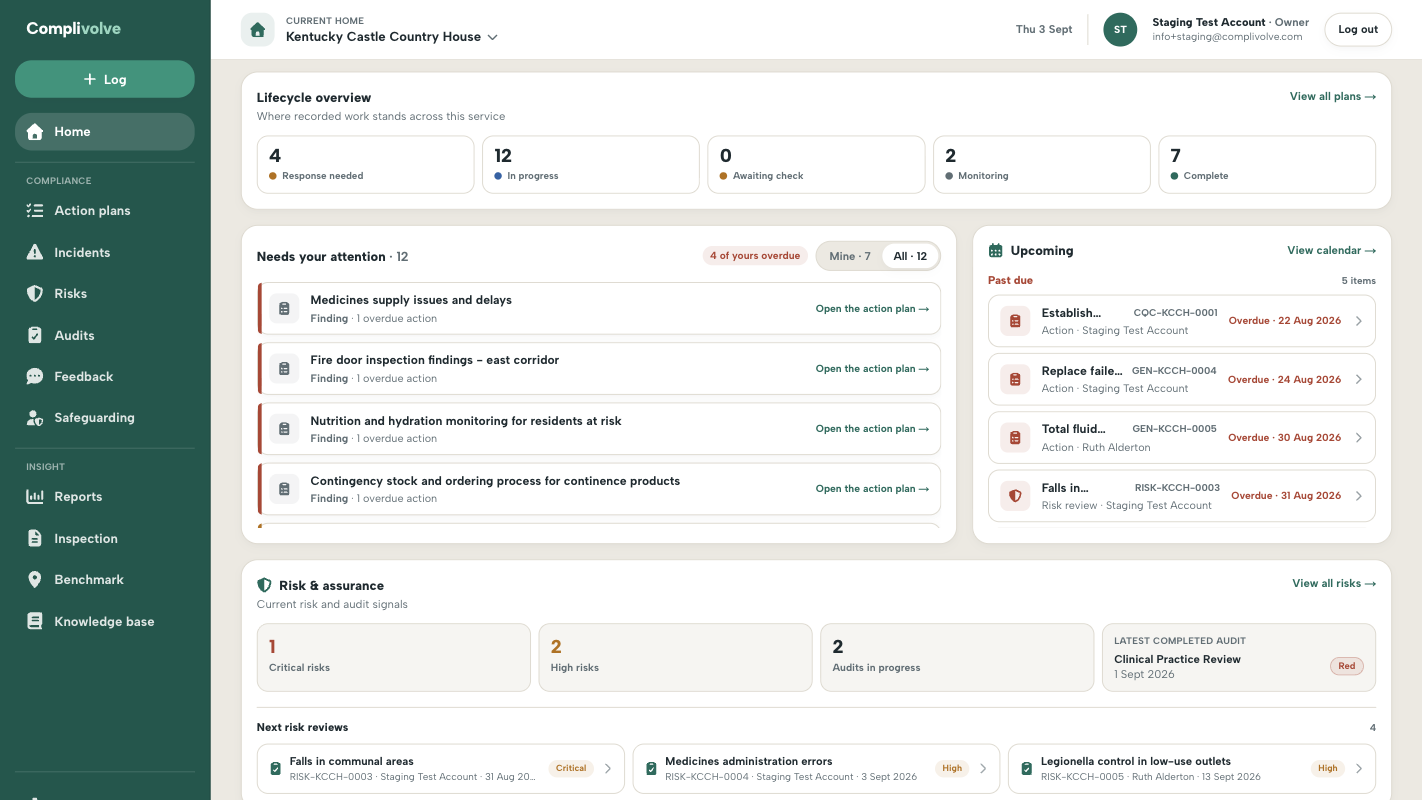
Task: Open Incidents in the sidebar
Action: pos(105,253)
